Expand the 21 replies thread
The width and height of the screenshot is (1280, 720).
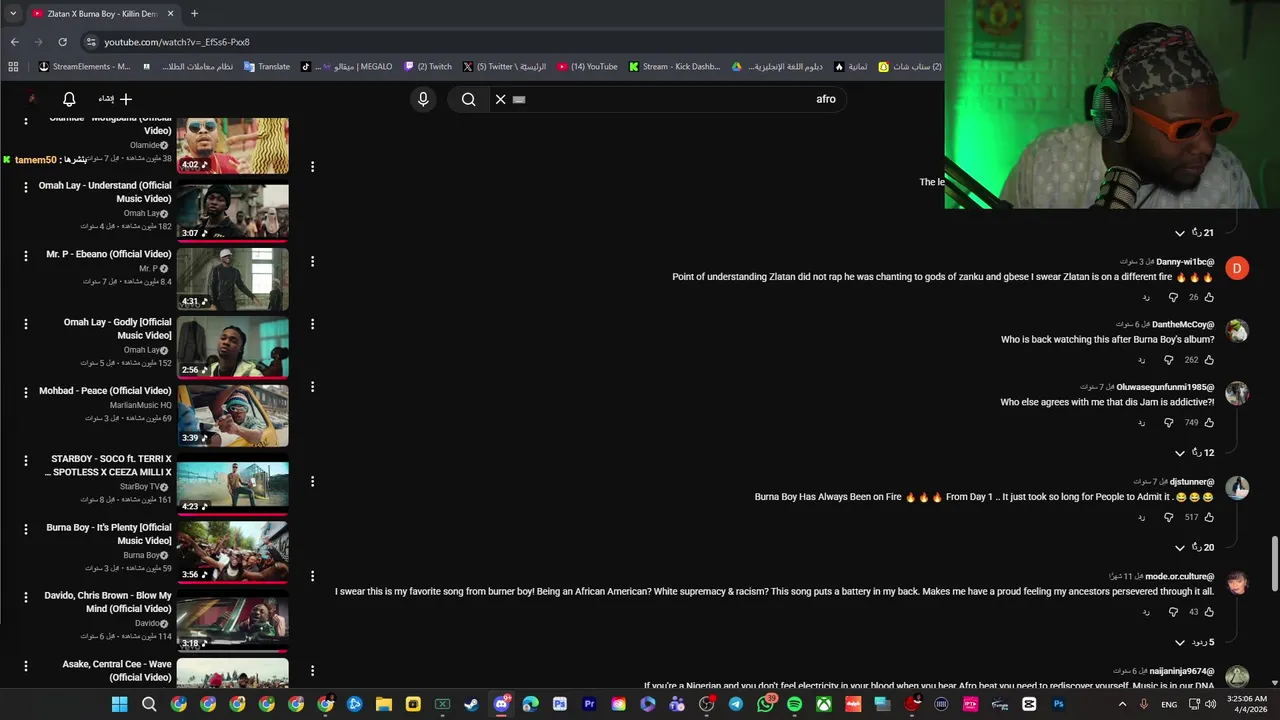(x=1194, y=233)
